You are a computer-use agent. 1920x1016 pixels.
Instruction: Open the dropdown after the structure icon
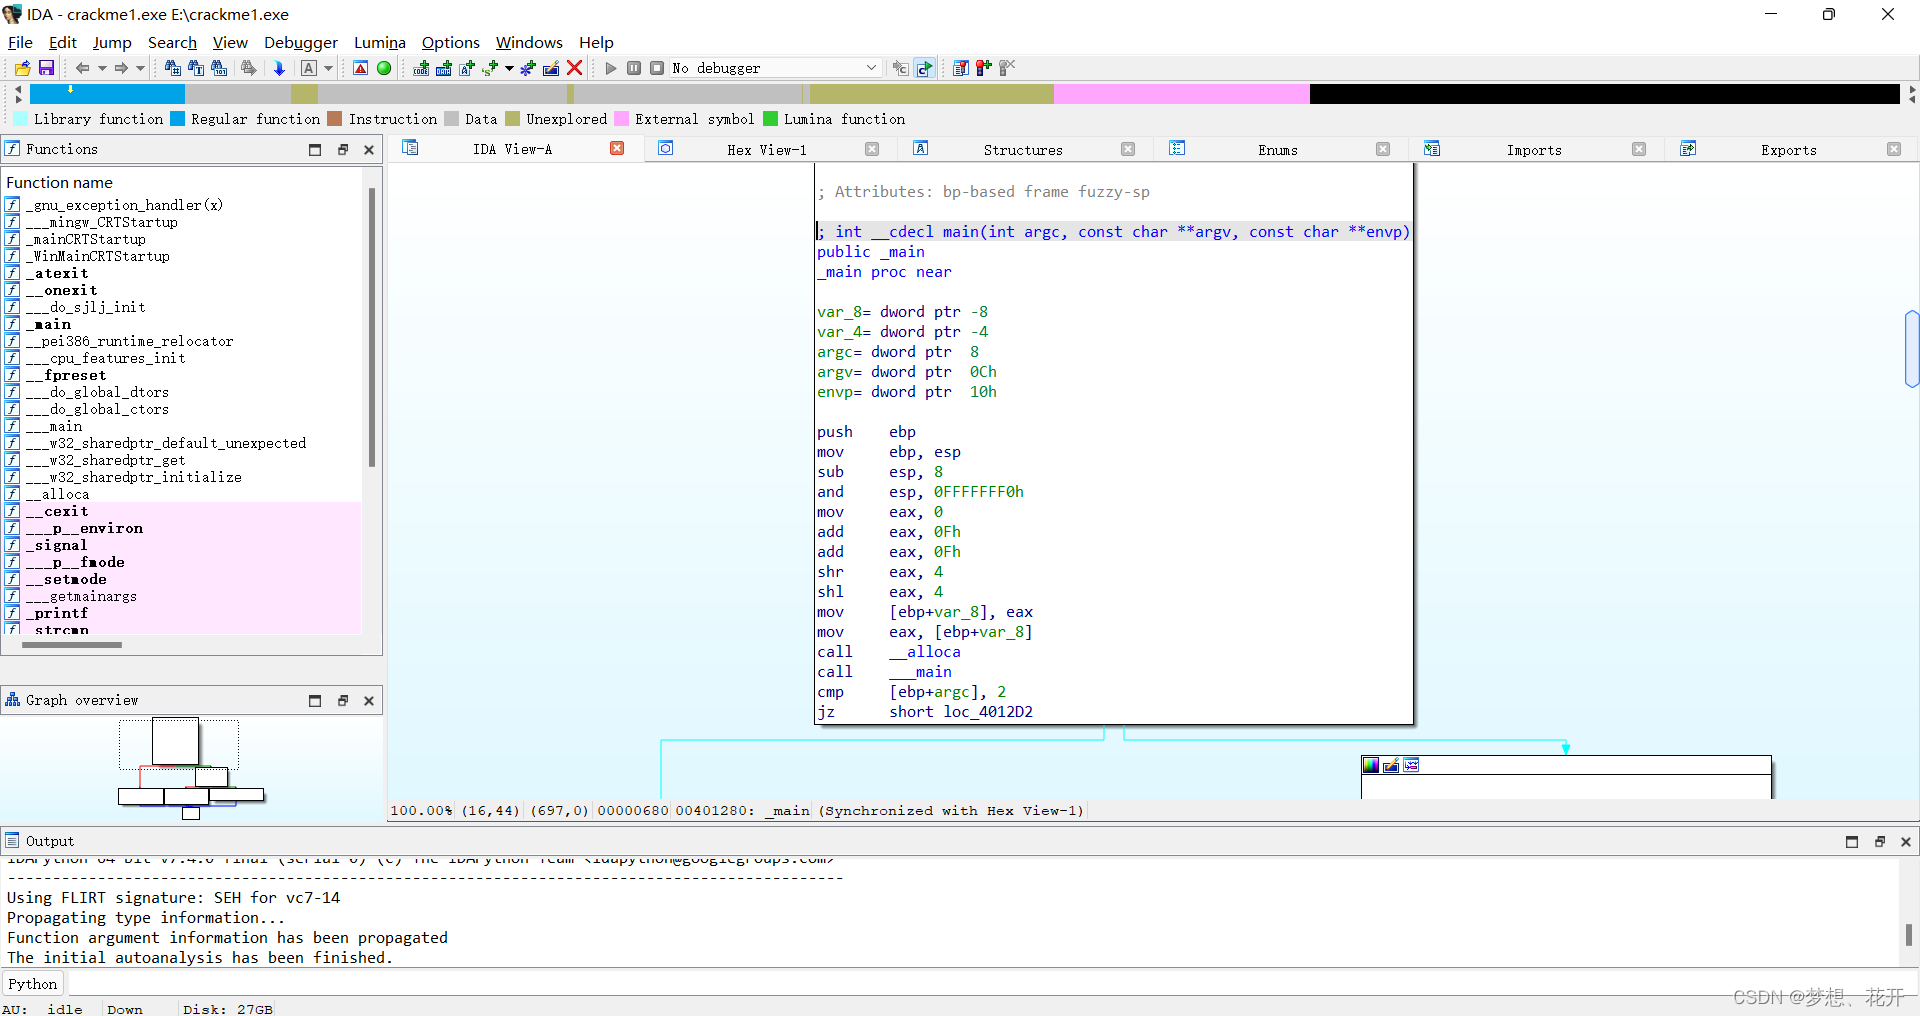click(509, 68)
